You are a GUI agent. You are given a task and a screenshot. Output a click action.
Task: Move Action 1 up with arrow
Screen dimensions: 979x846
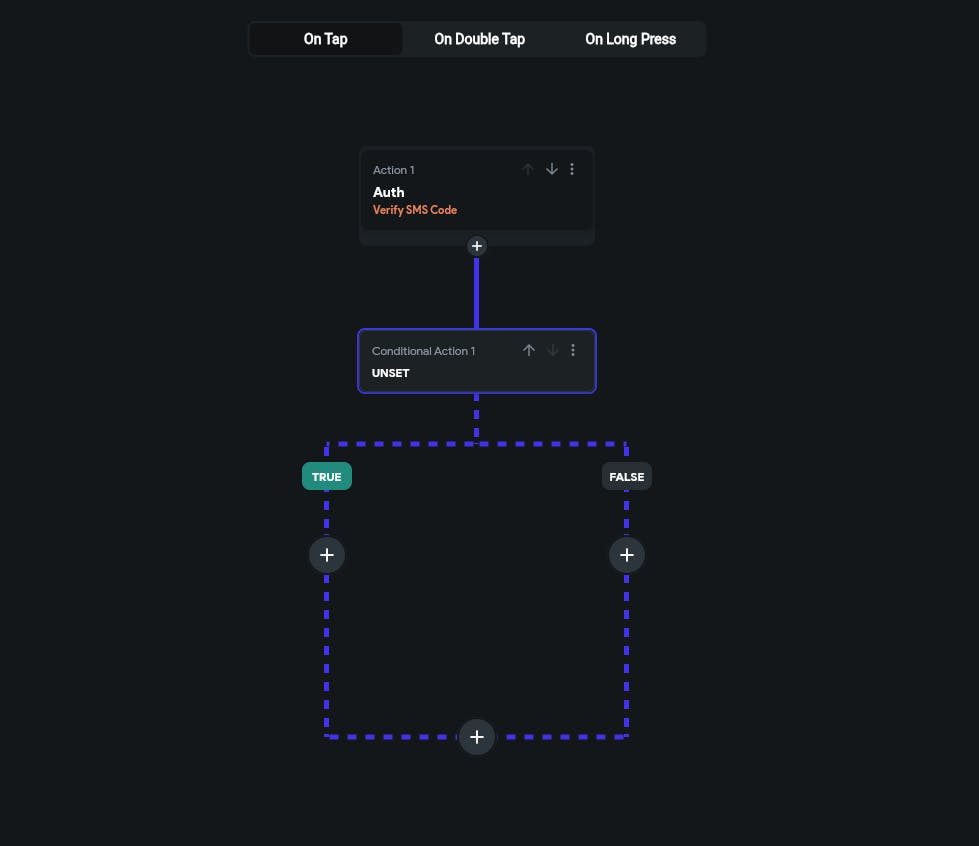pyautogui.click(x=528, y=169)
